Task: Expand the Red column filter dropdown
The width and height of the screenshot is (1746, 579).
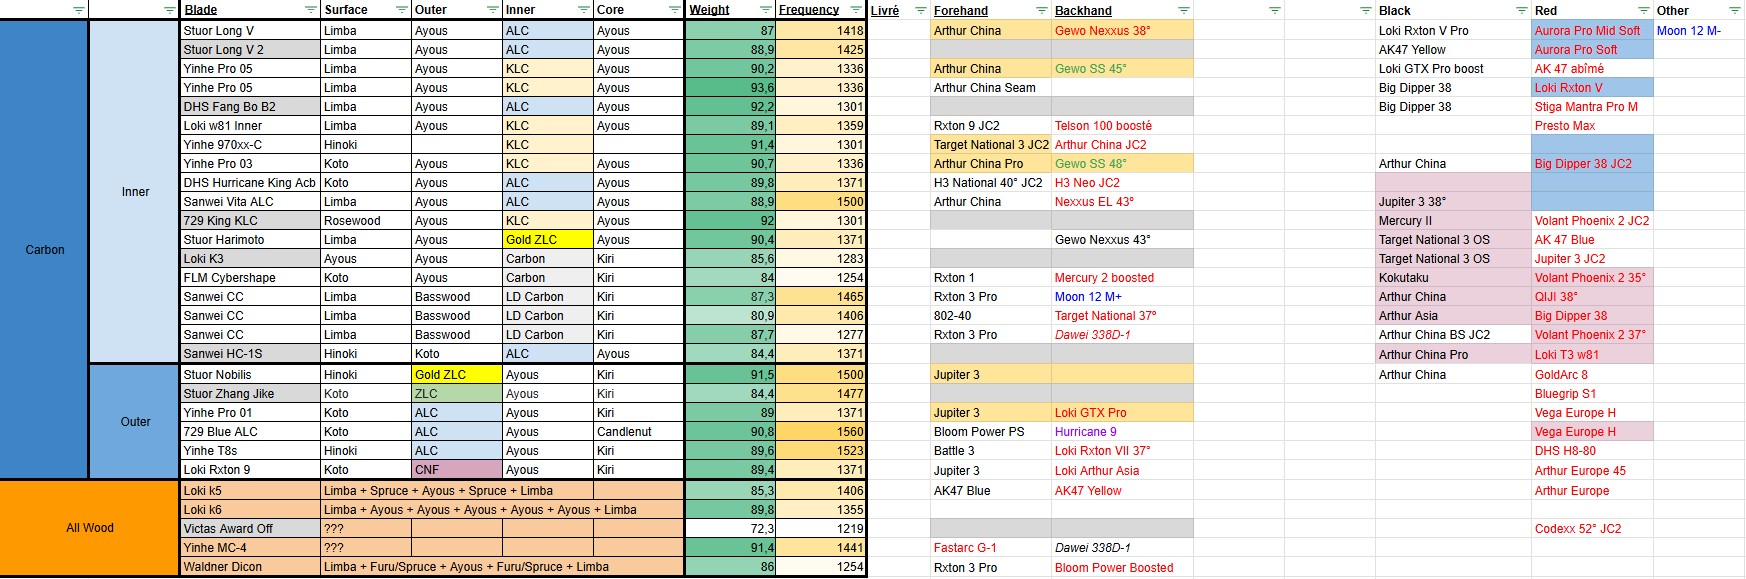Action: (x=1643, y=11)
